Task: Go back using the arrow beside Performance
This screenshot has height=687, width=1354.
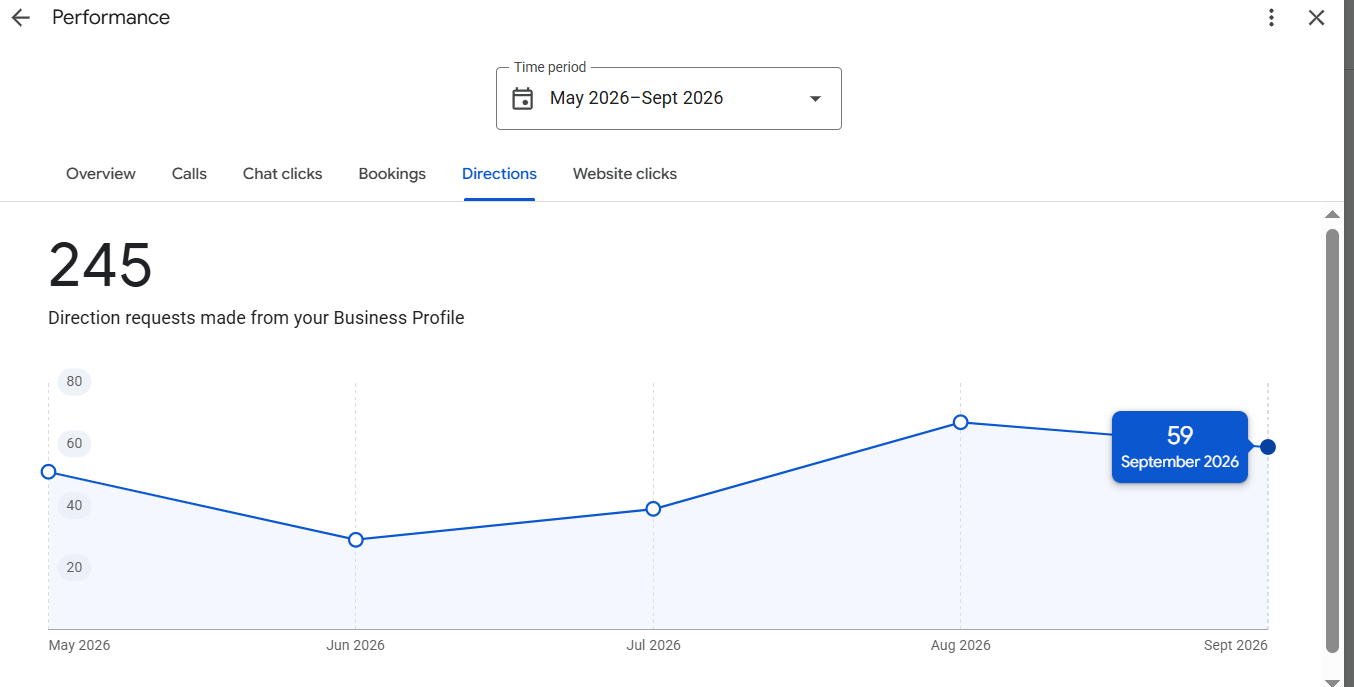Action: point(21,18)
